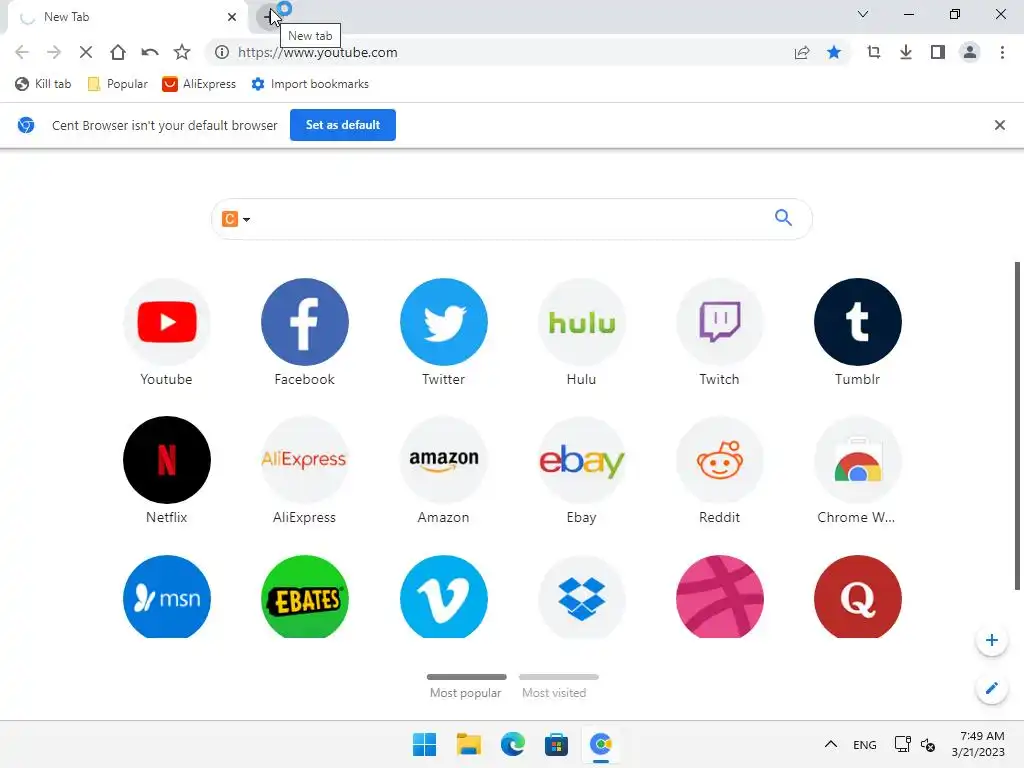Reopen closed tab with undo arrow
The height and width of the screenshot is (768, 1024).
(150, 52)
